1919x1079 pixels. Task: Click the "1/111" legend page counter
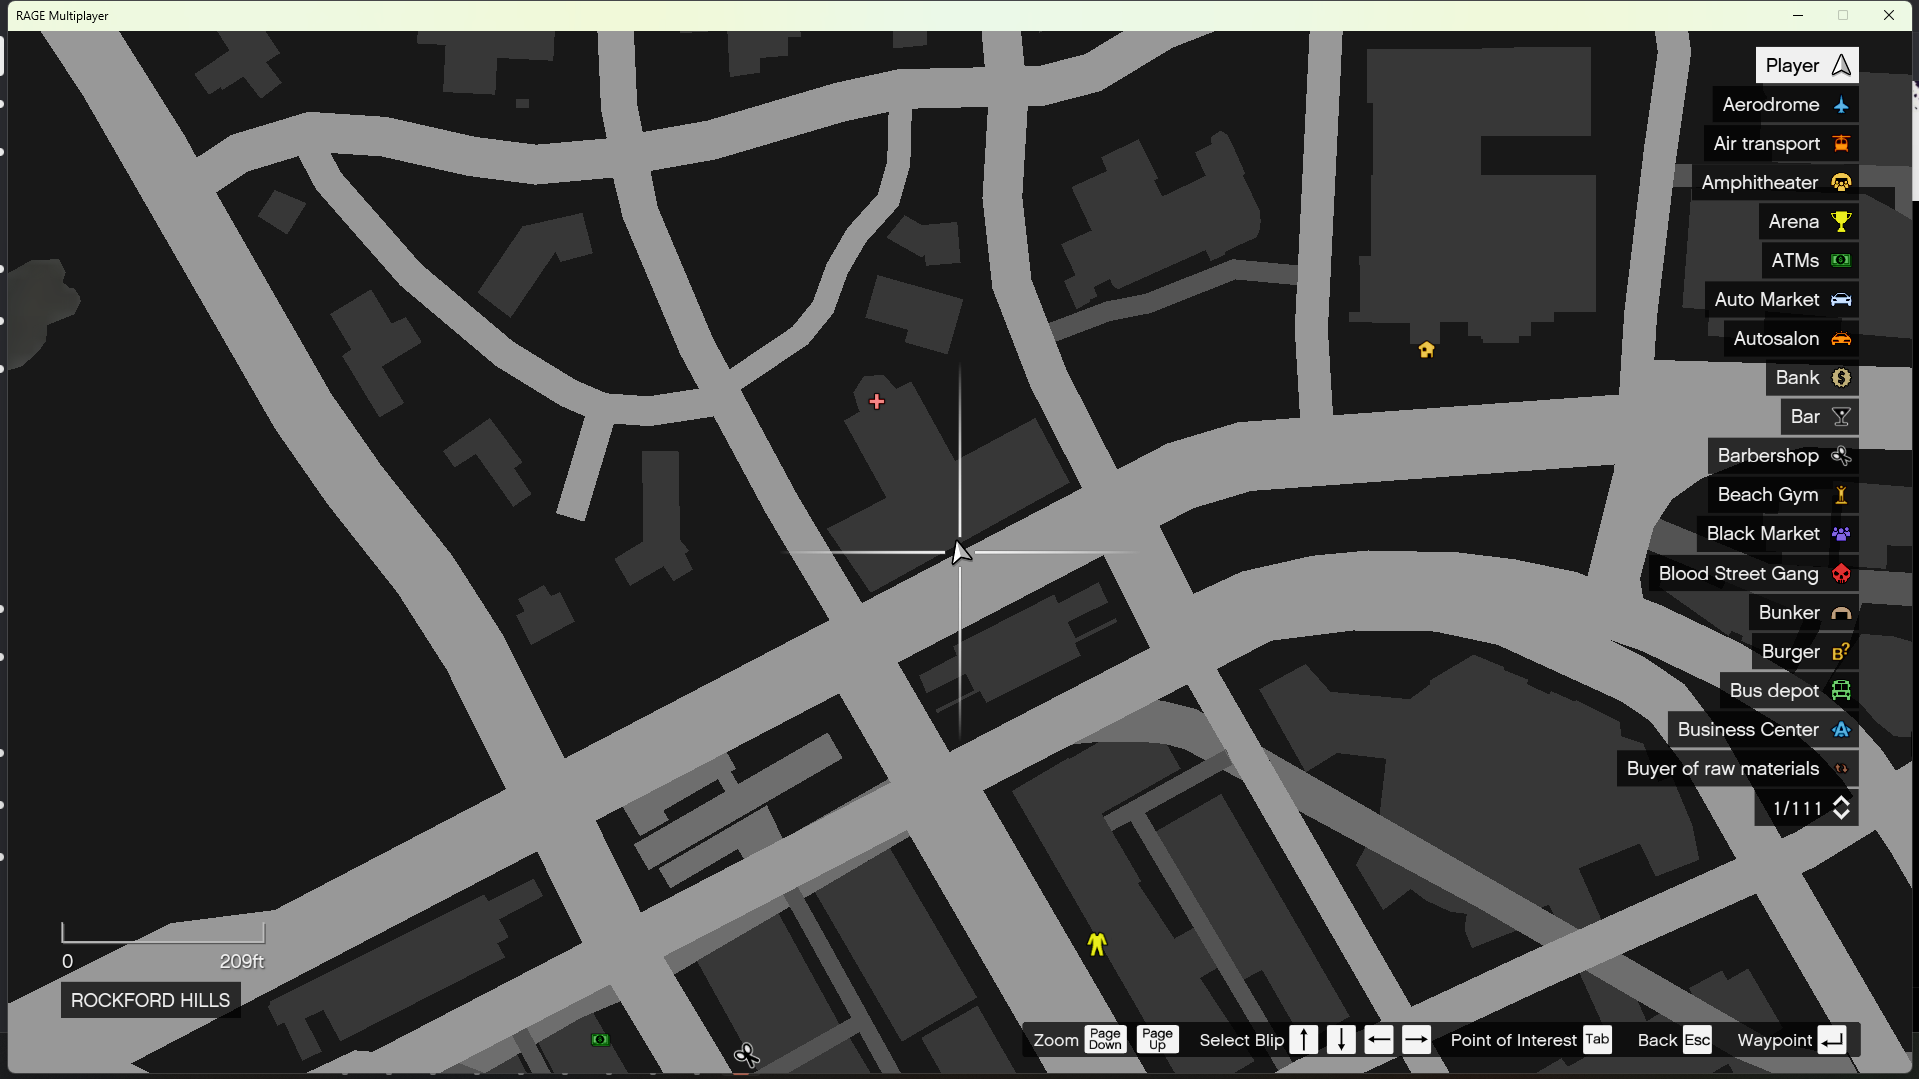pos(1797,809)
